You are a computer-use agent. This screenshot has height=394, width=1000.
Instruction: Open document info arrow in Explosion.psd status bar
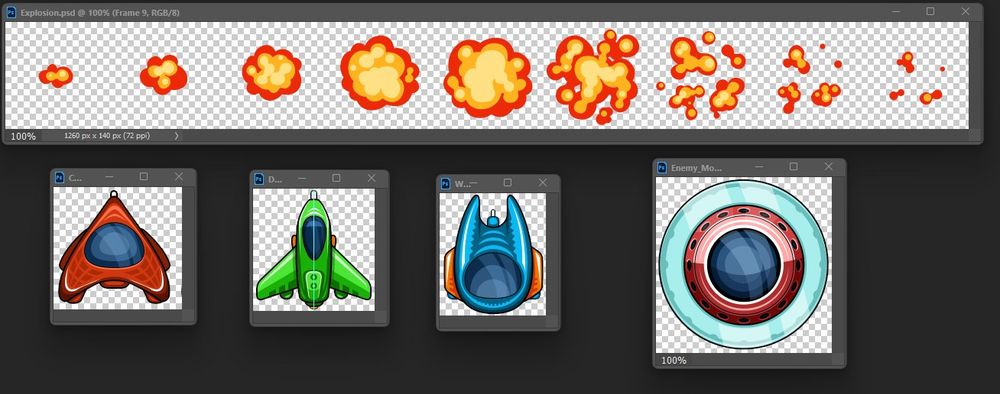pos(176,136)
